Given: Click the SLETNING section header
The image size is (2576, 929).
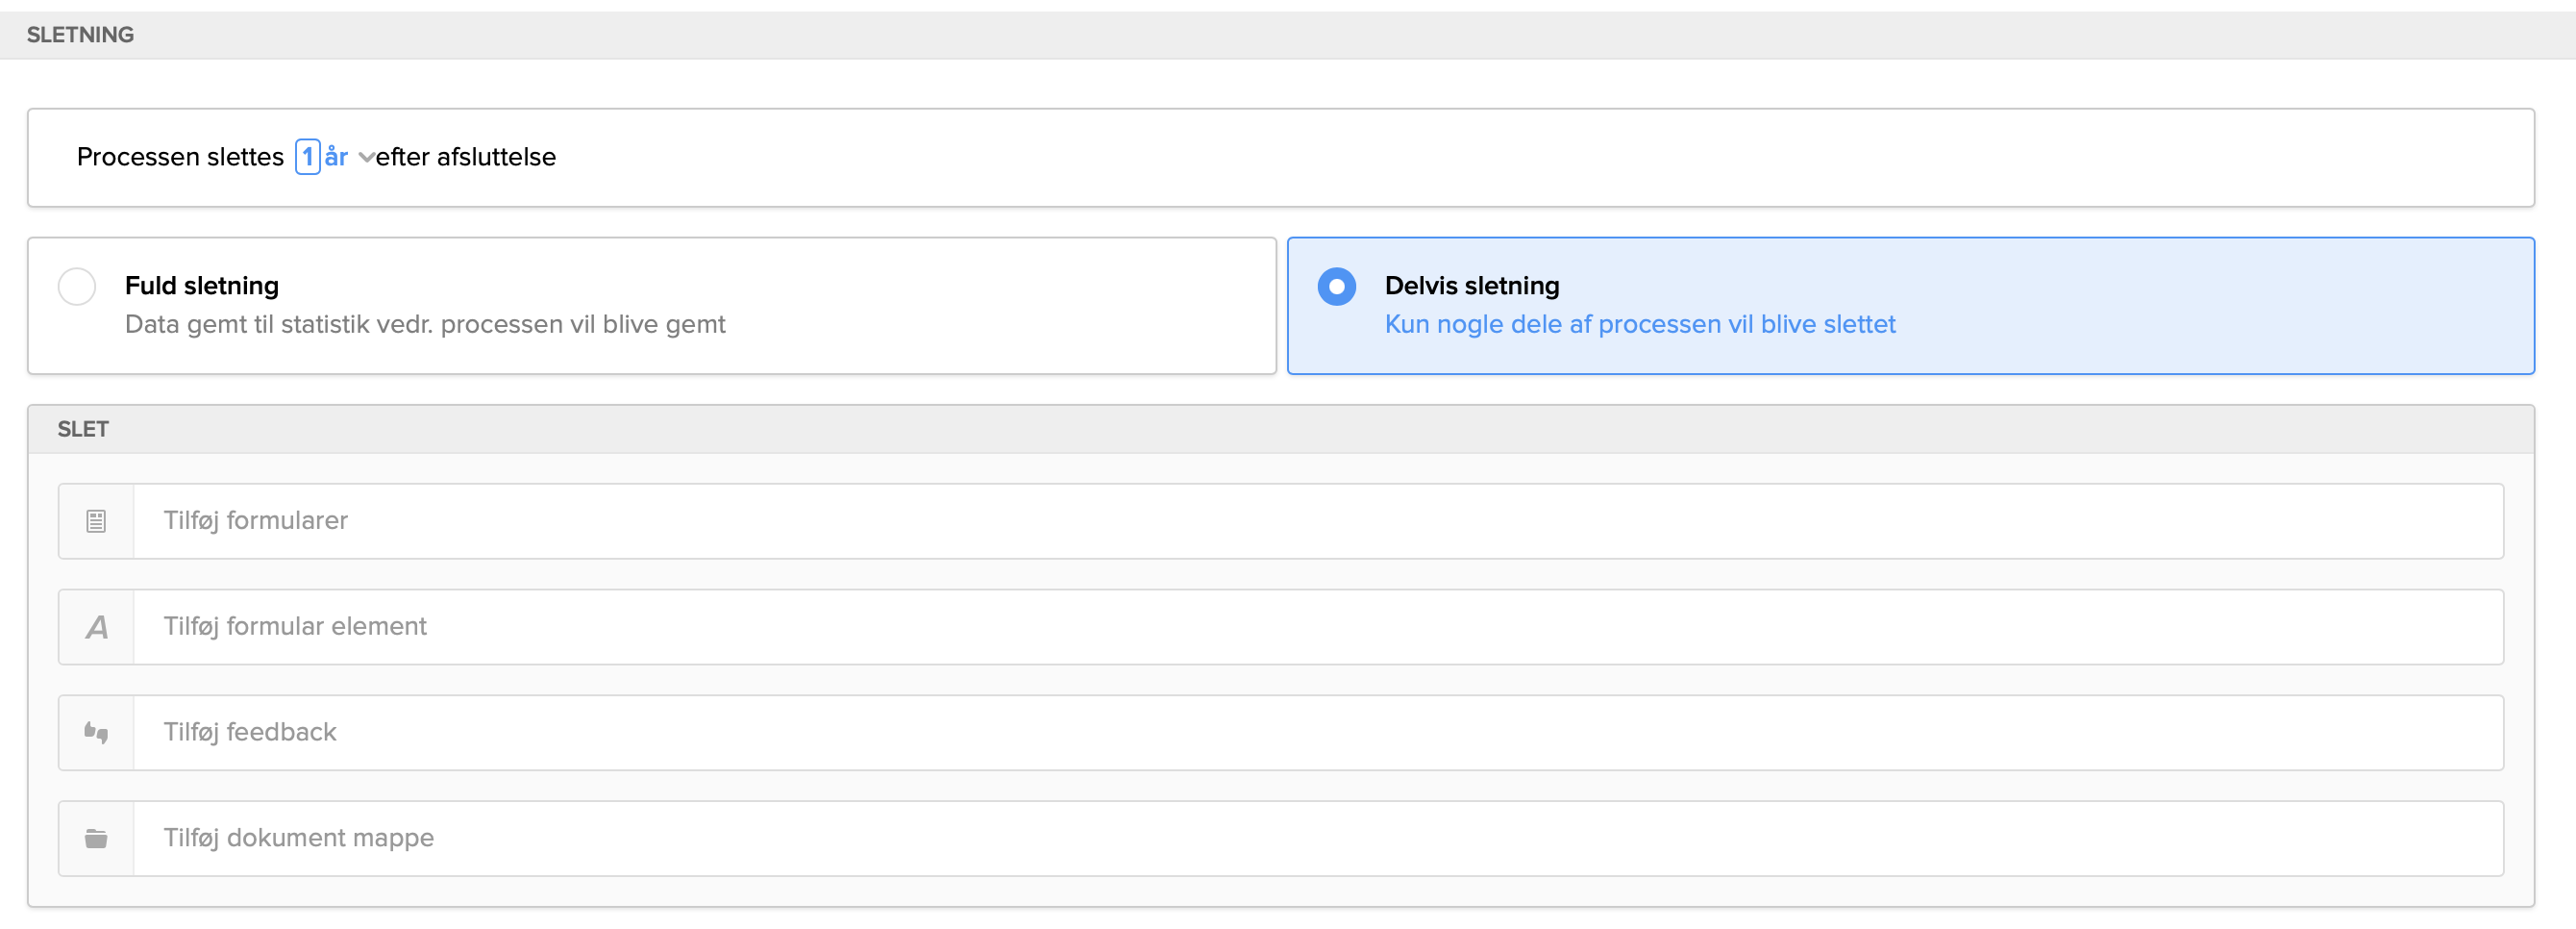Looking at the screenshot, I should (80, 35).
